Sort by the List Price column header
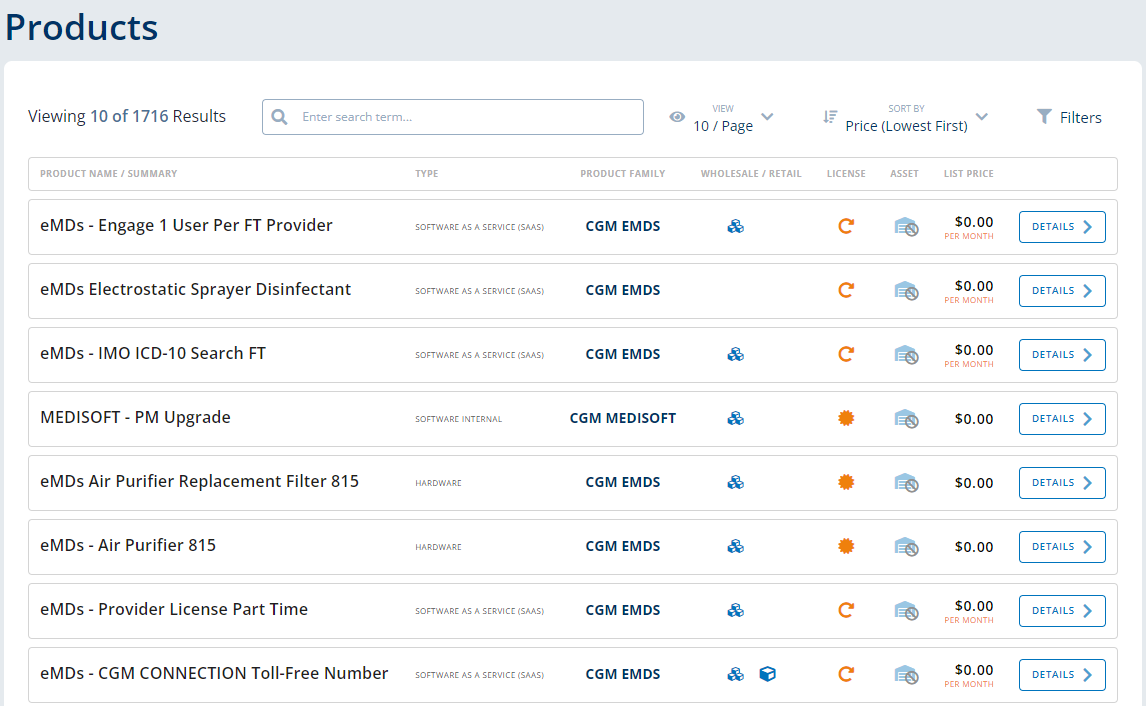This screenshot has width=1146, height=706. tap(968, 174)
